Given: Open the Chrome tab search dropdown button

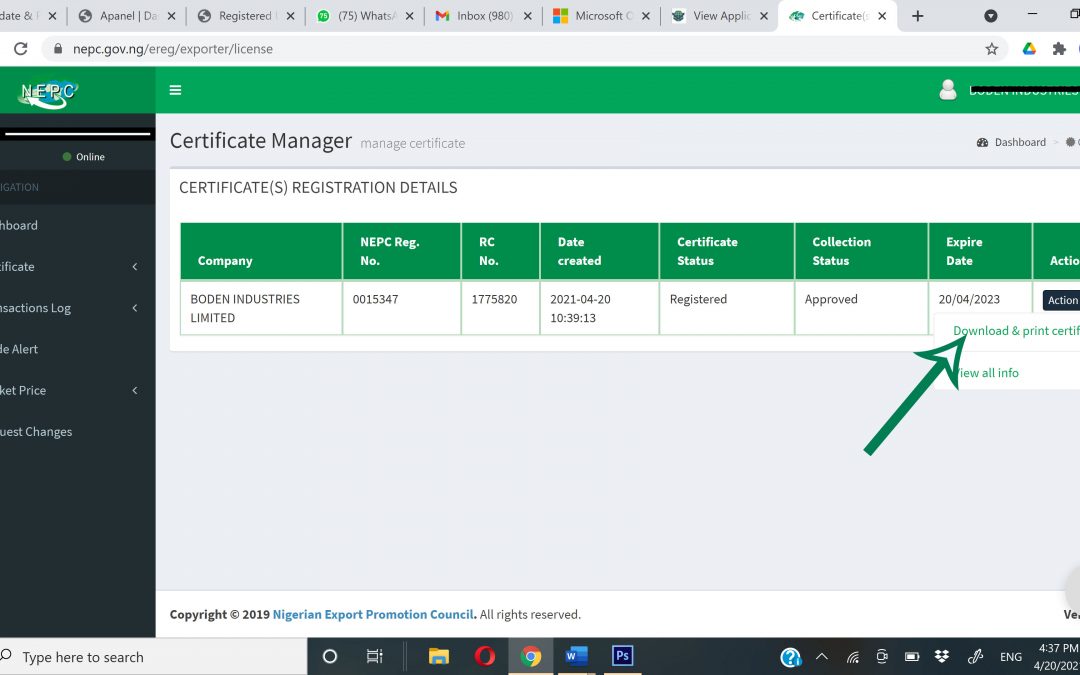Looking at the screenshot, I should coord(990,16).
